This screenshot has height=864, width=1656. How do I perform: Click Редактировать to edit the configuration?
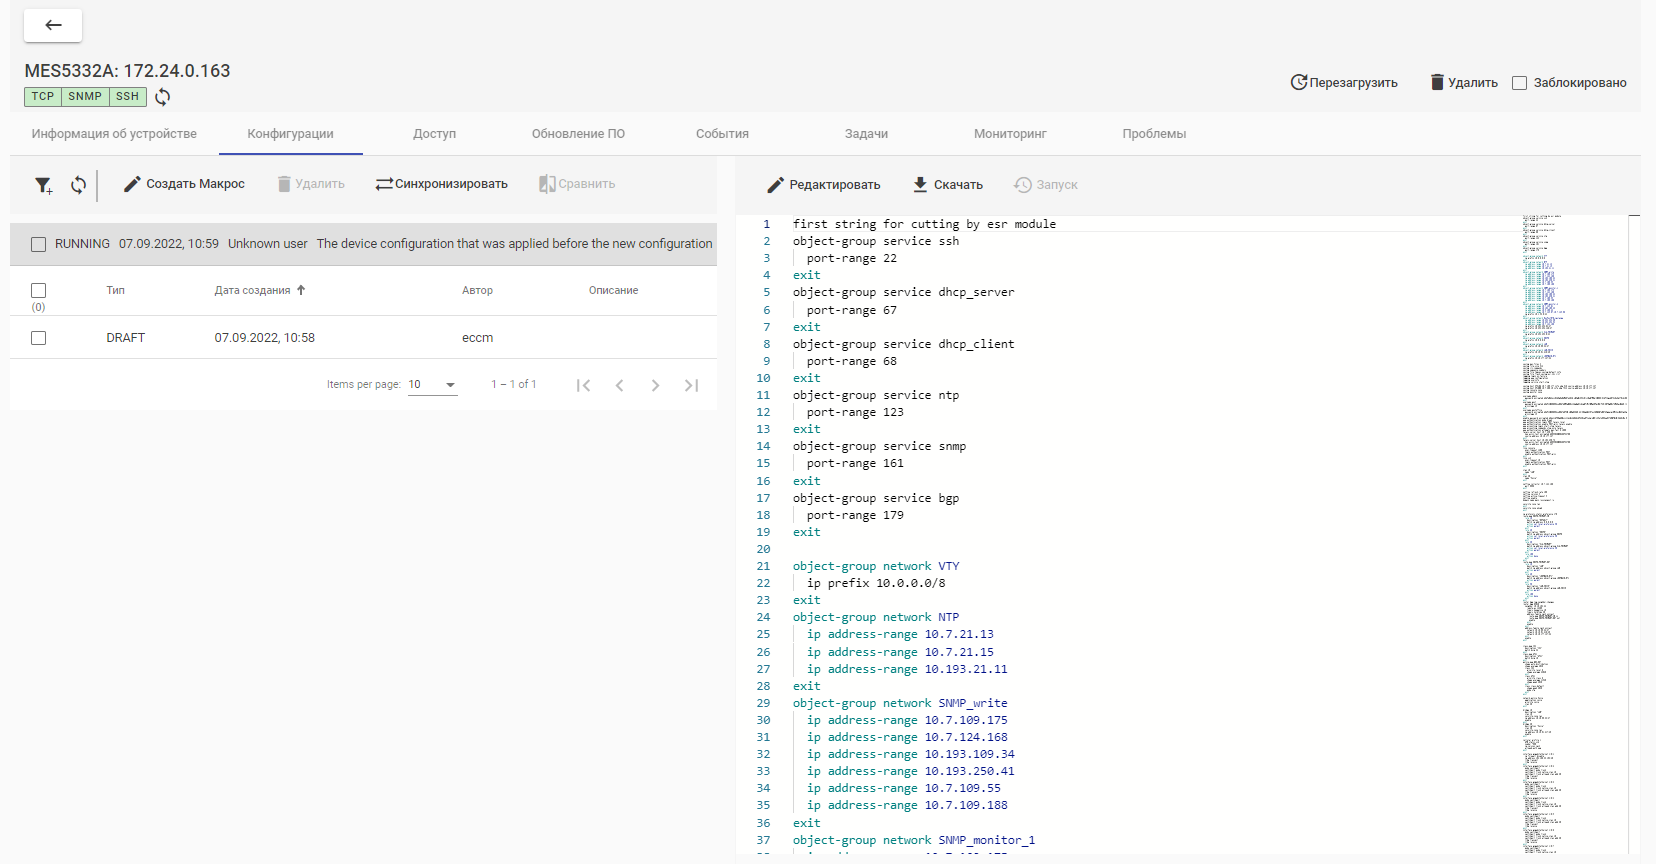823,185
